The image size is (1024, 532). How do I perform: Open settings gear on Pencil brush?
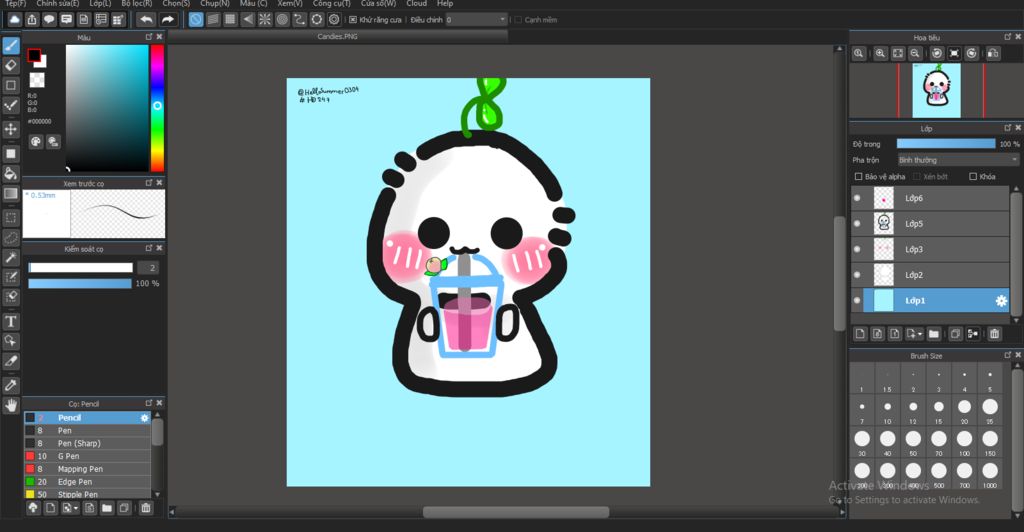coord(144,418)
